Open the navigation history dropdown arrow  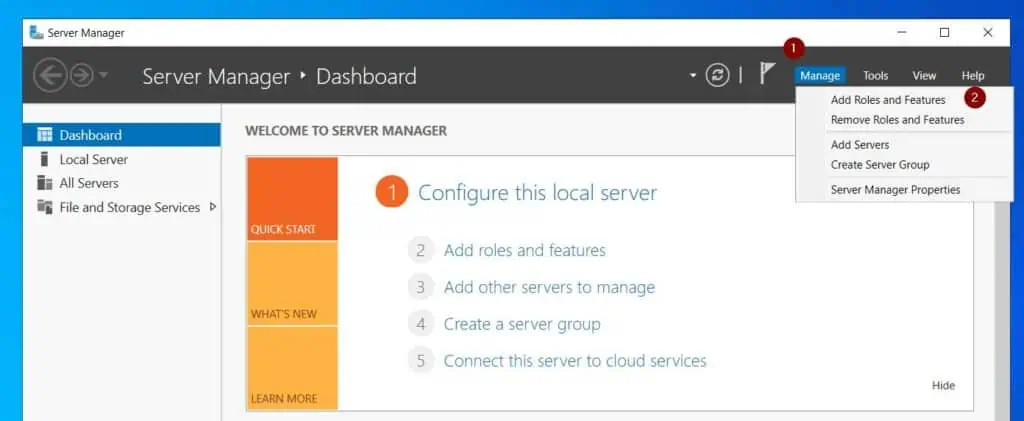[103, 76]
